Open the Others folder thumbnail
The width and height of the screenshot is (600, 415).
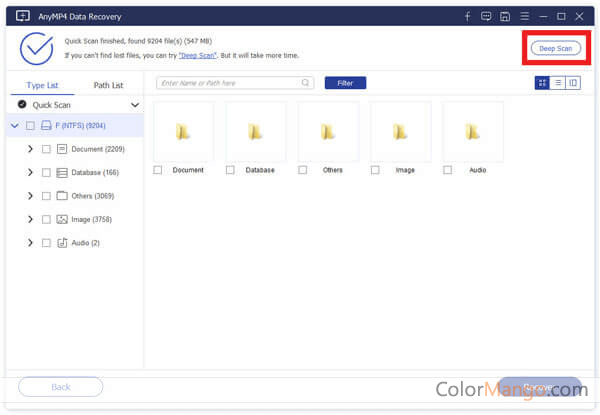click(328, 132)
